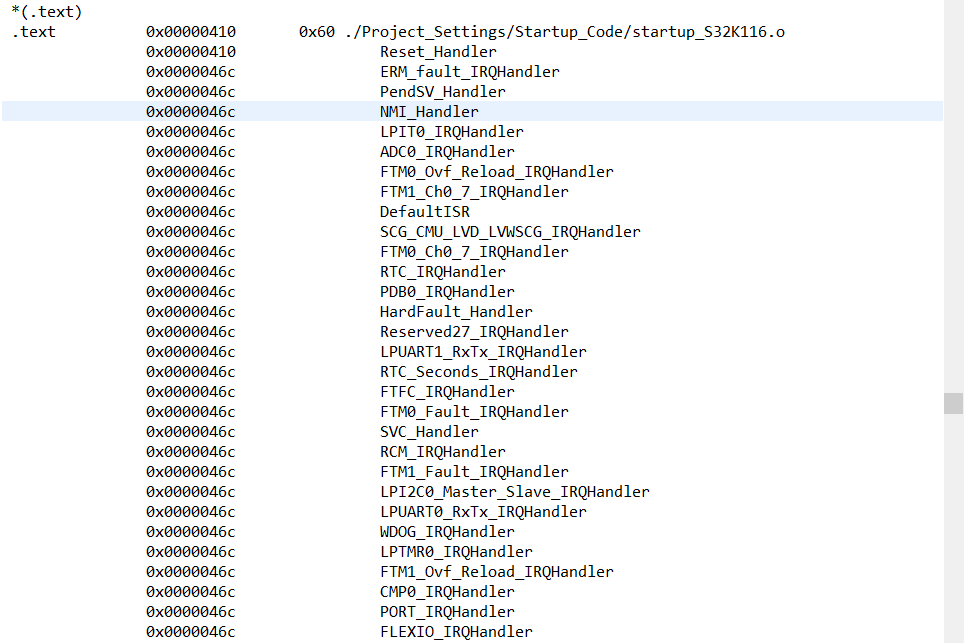
Task: Click address 0x0000046c beside NMI_Handler
Action: (x=191, y=112)
